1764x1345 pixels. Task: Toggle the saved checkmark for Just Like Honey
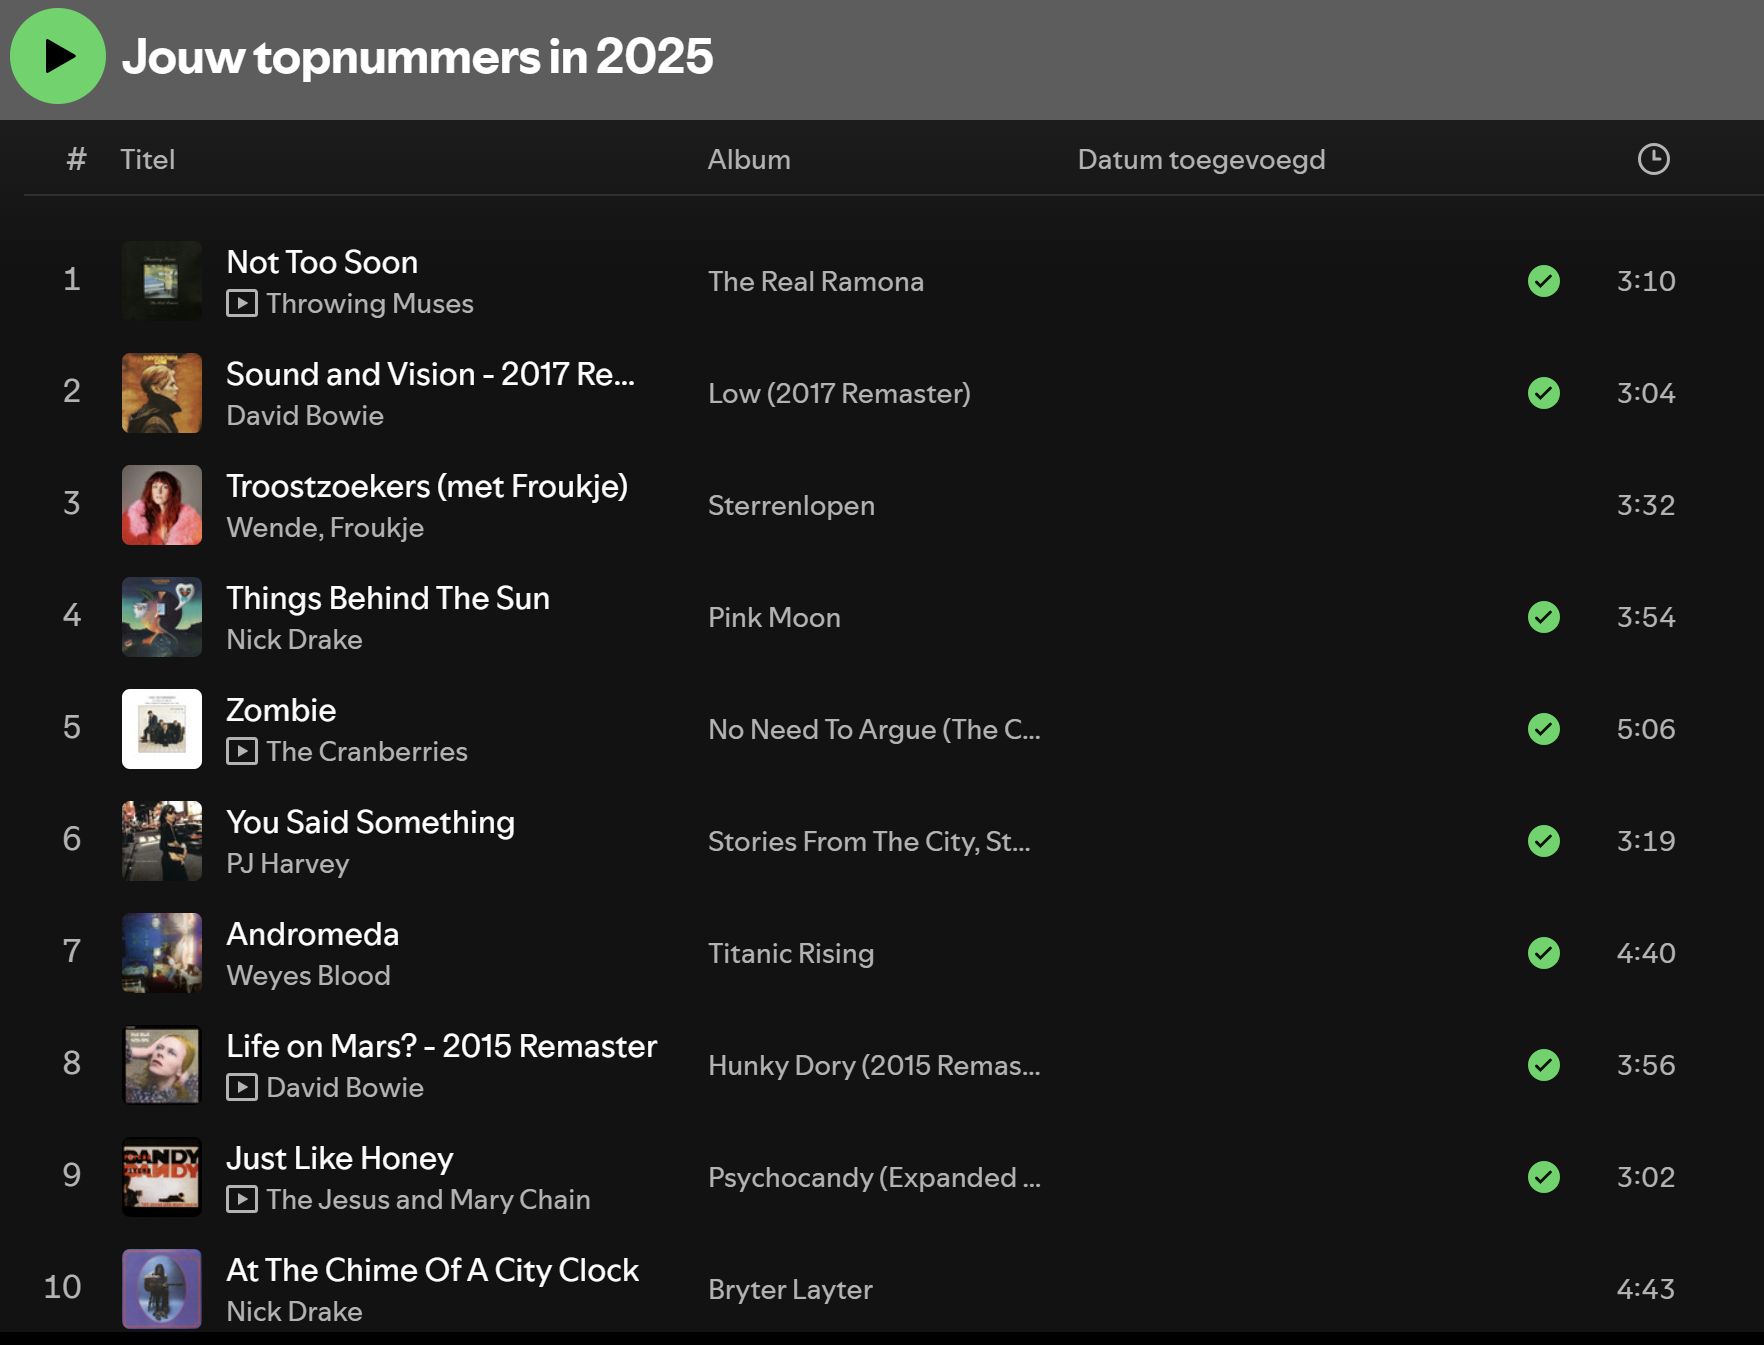1543,1177
